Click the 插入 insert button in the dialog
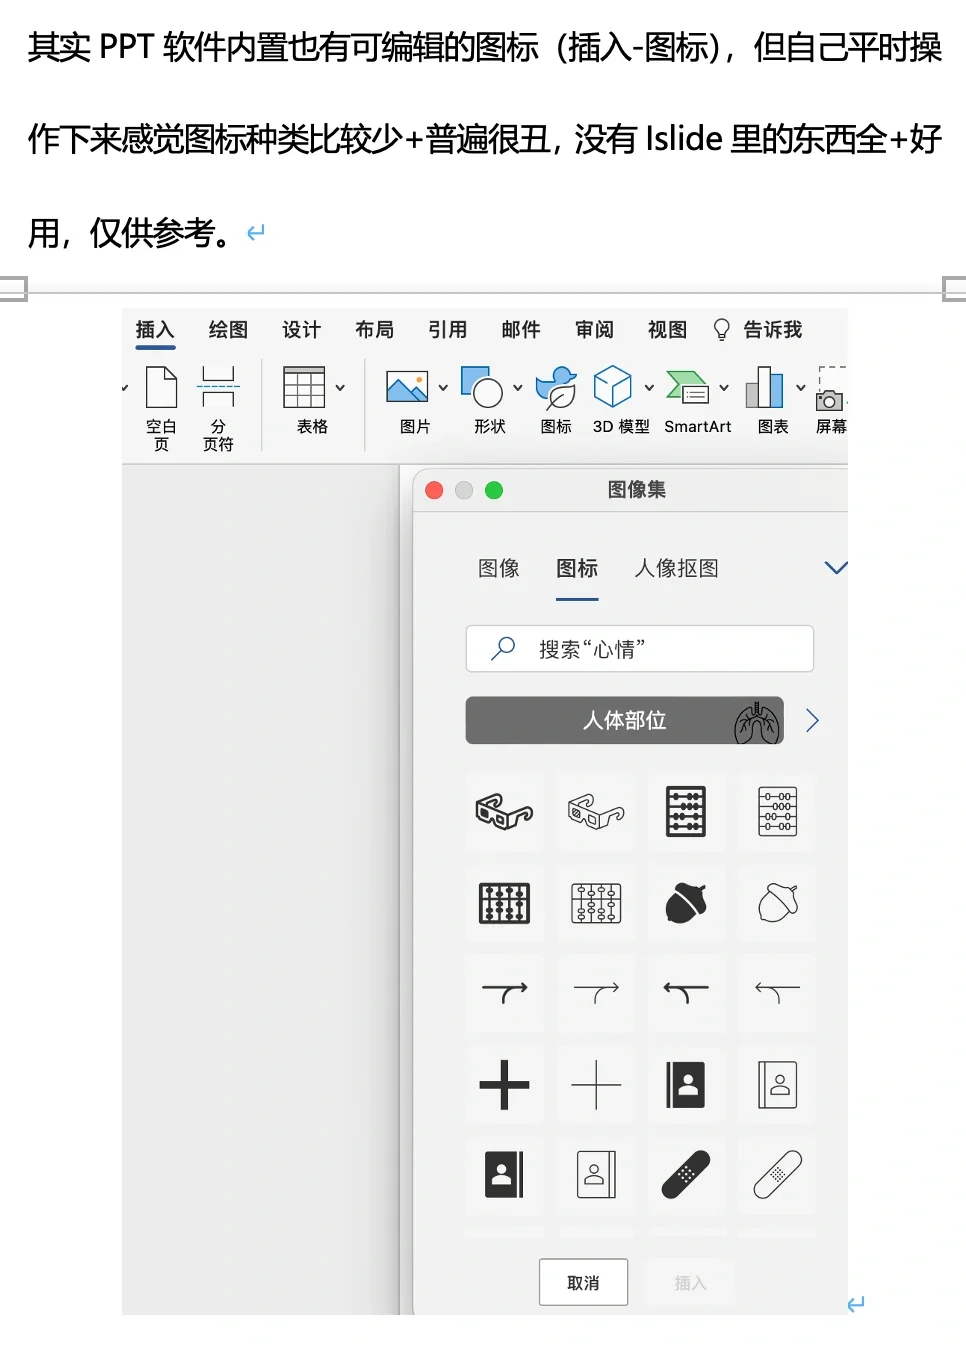This screenshot has width=966, height=1350. coord(690,1281)
